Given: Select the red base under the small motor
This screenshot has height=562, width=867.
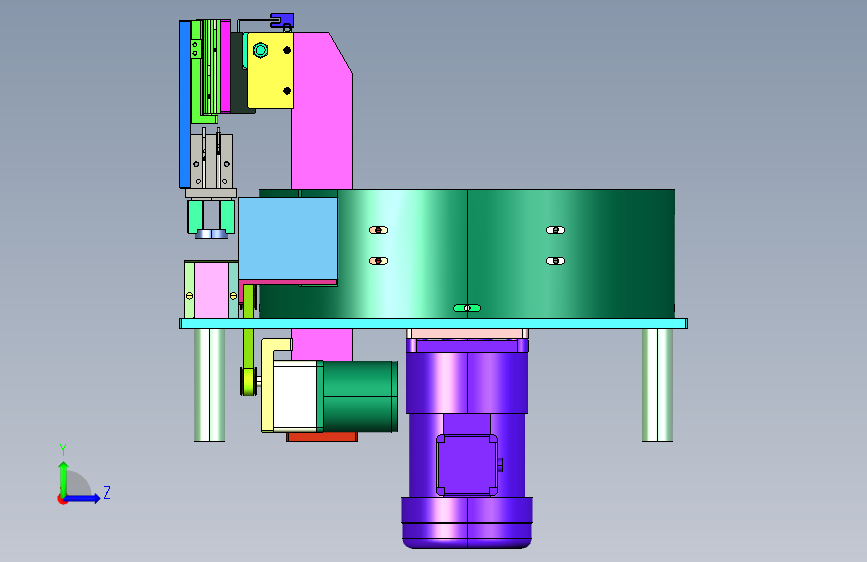Looking at the screenshot, I should point(322,437).
